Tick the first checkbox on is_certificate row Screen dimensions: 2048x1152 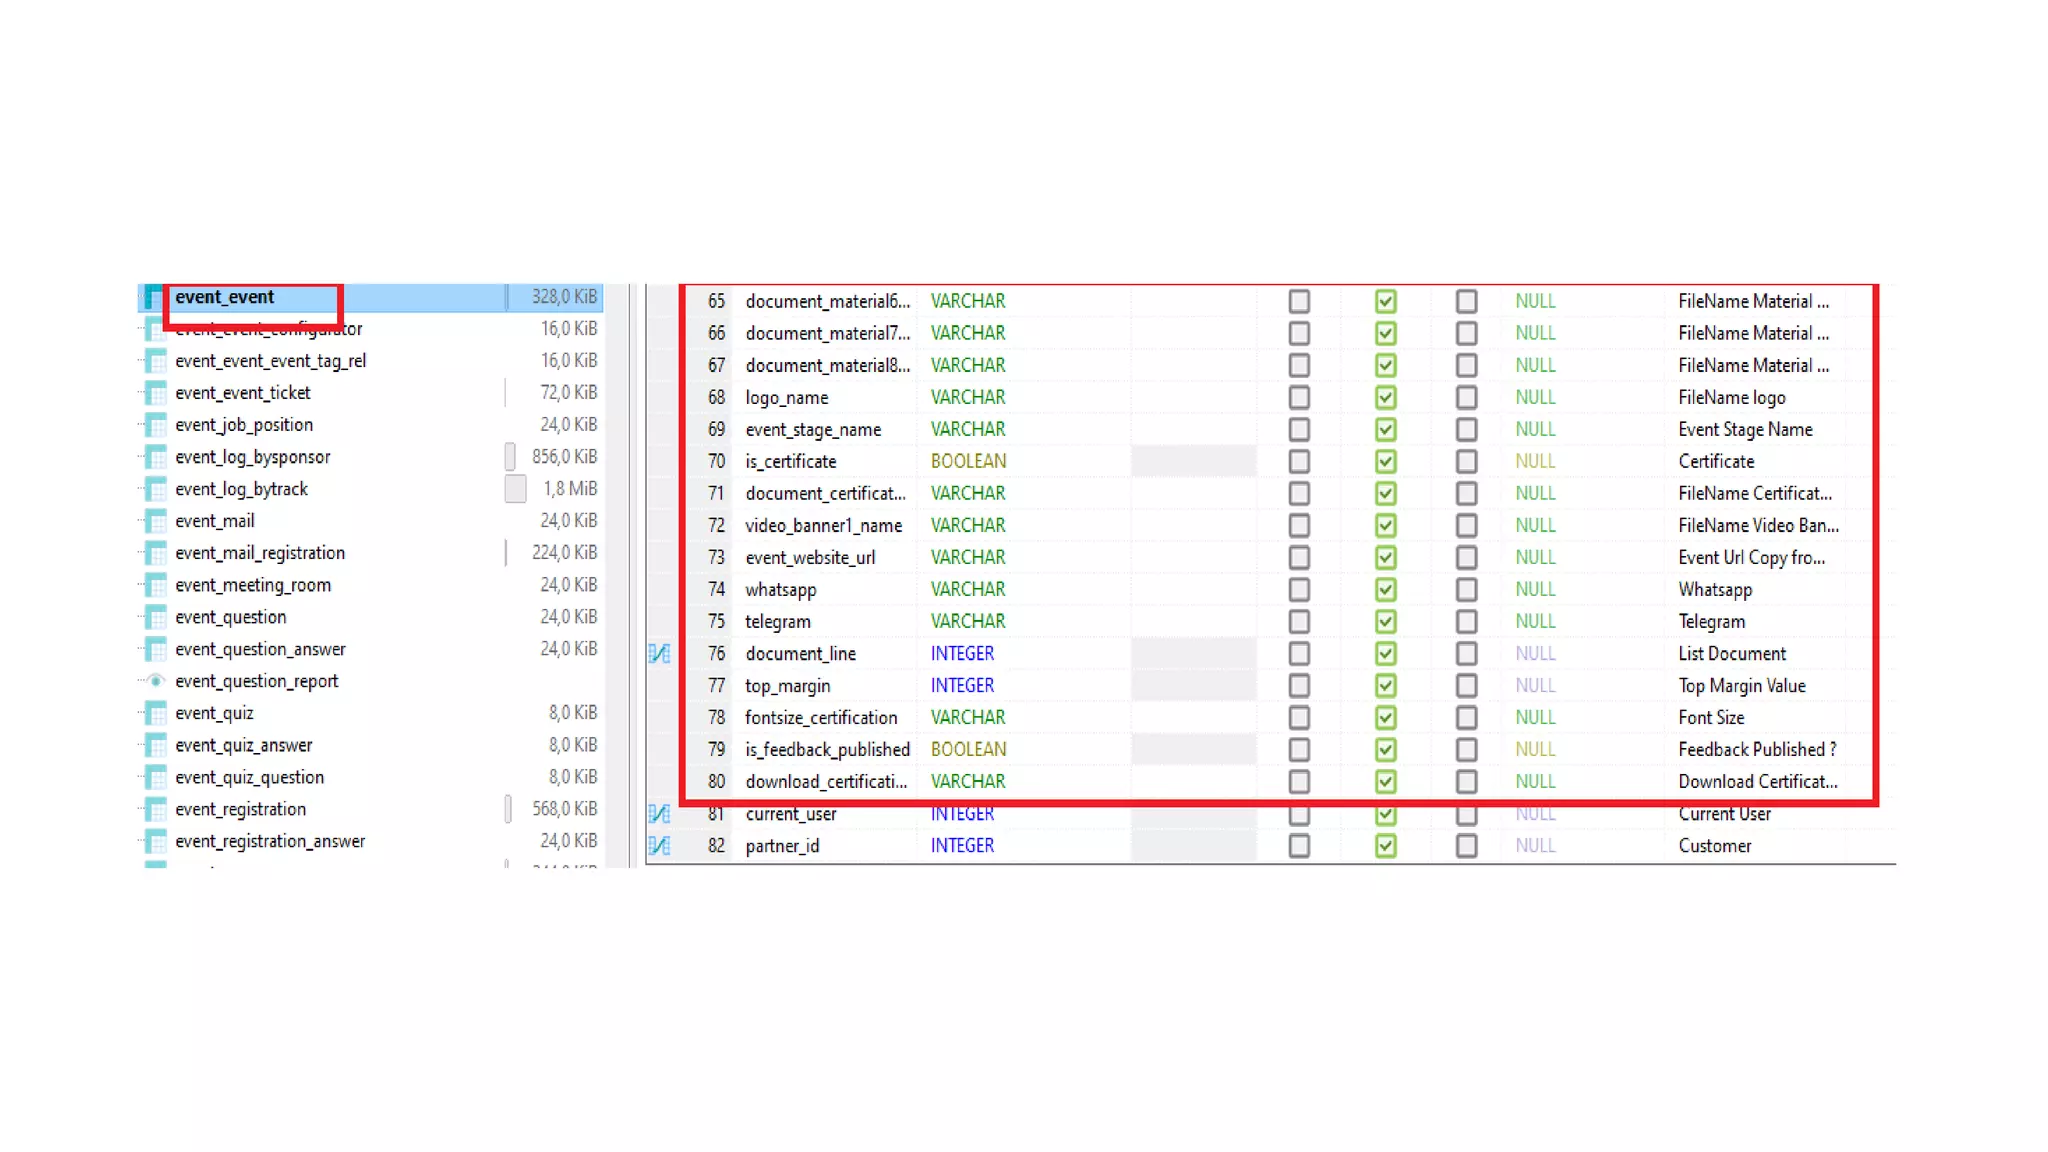1299,462
